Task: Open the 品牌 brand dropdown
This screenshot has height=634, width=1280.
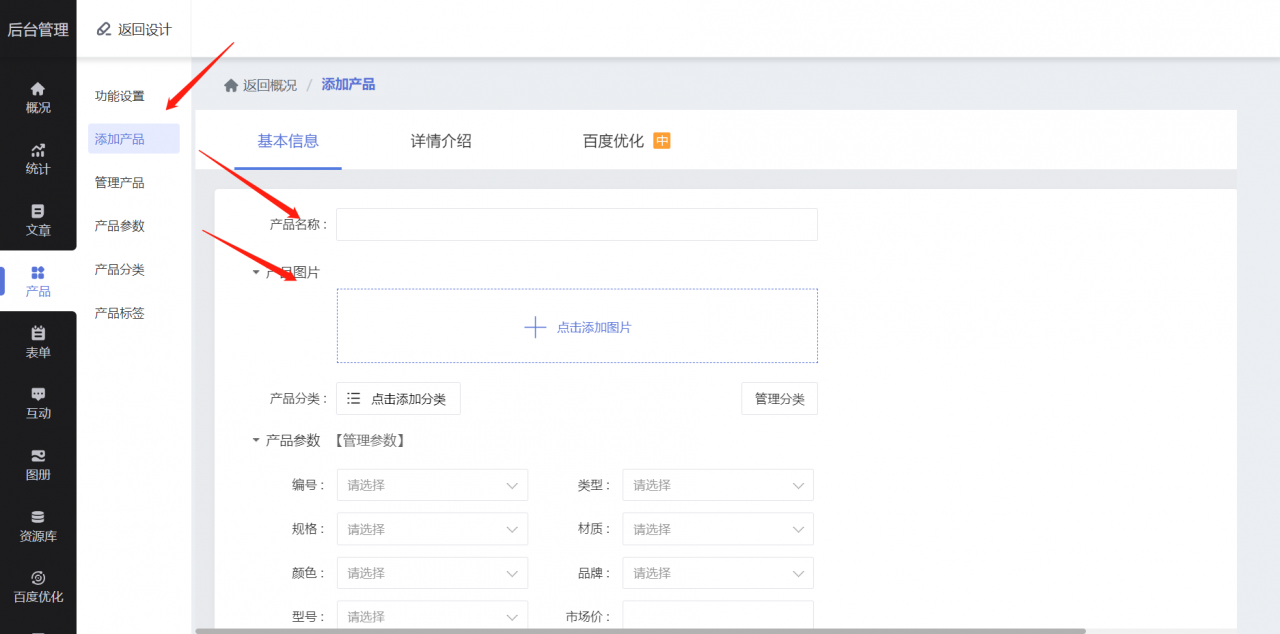Action: [717, 573]
